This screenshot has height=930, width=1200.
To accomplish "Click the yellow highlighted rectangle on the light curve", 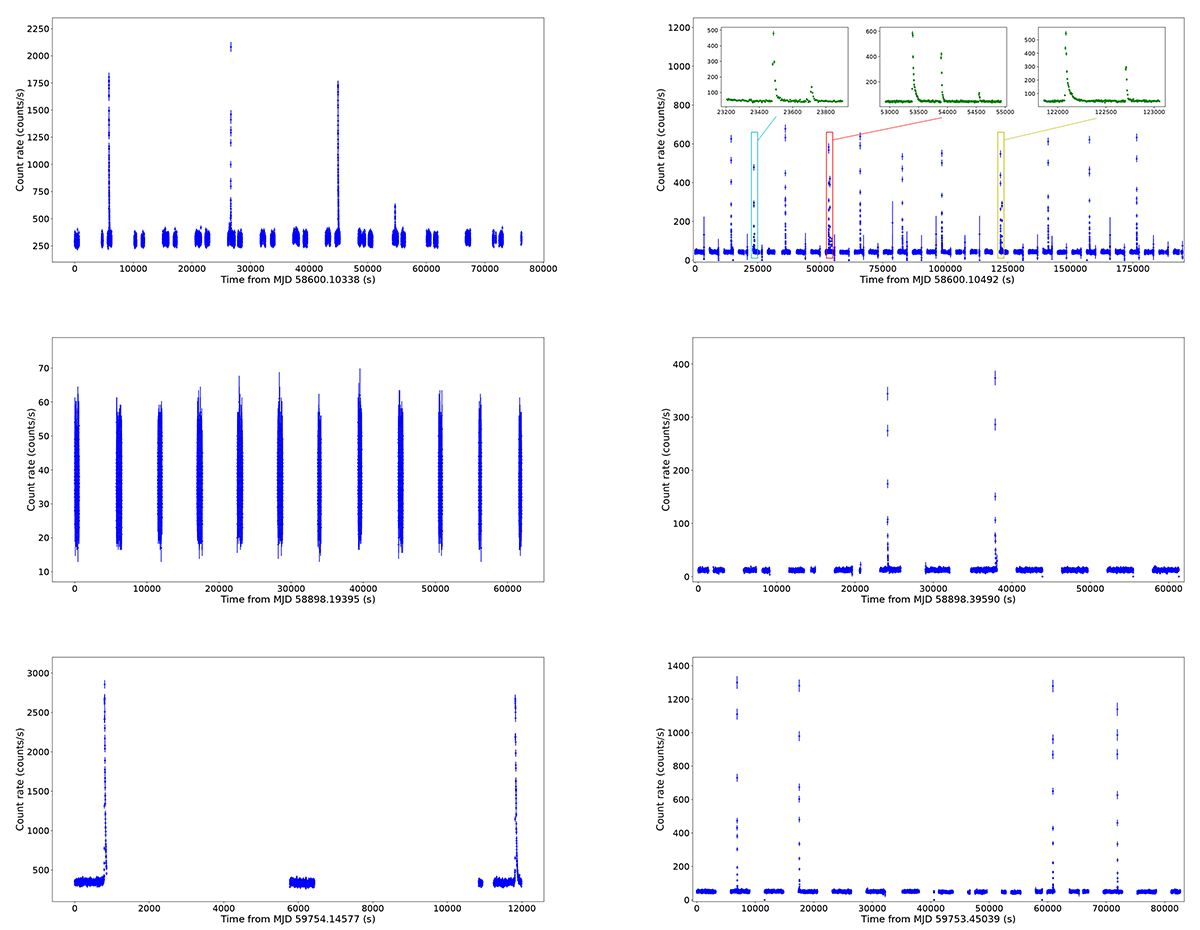I will click(x=1000, y=195).
